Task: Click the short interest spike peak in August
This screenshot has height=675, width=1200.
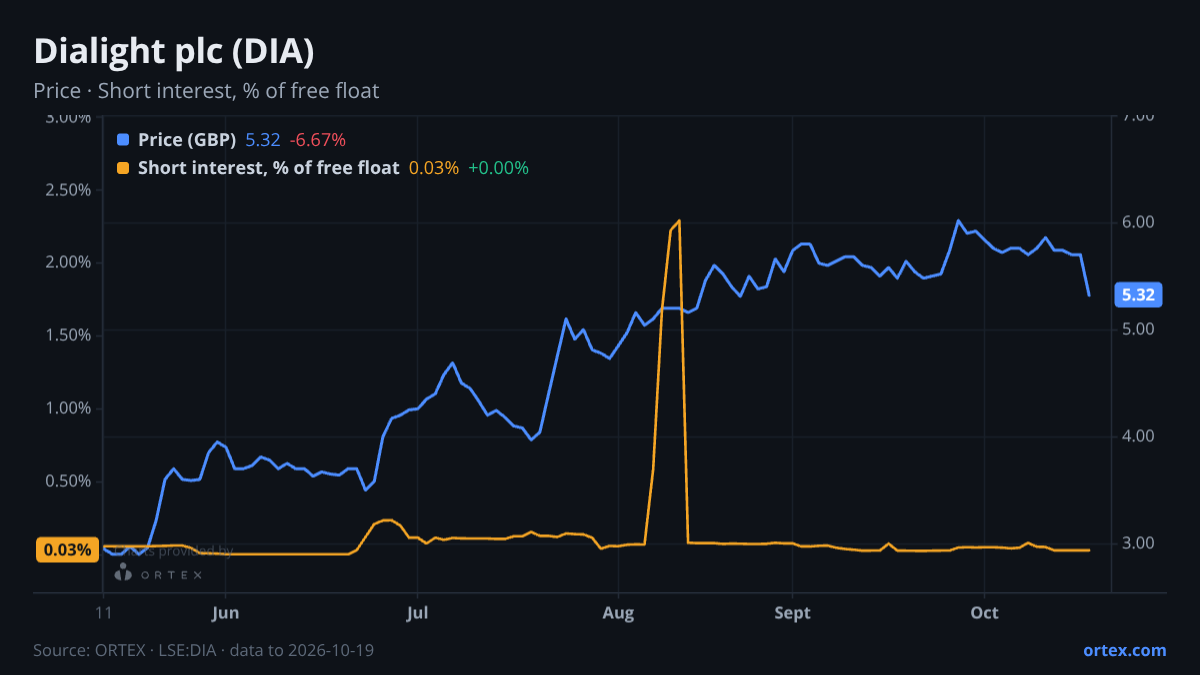Action: coord(679,221)
